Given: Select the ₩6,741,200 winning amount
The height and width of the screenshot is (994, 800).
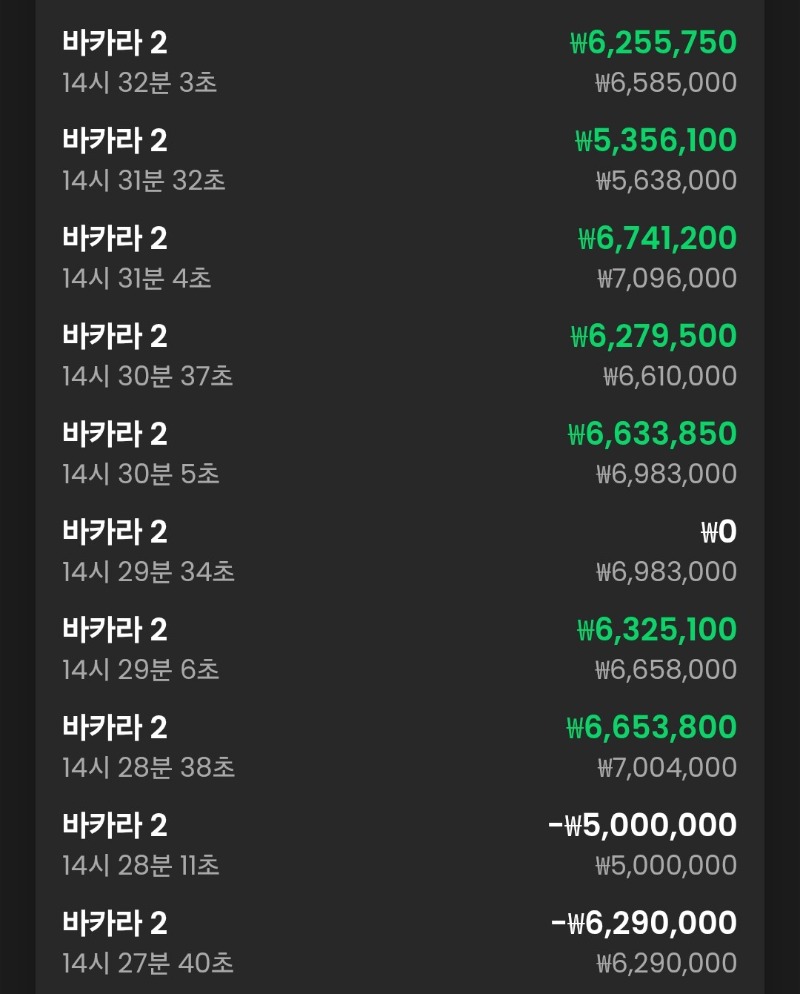Looking at the screenshot, I should (657, 238).
